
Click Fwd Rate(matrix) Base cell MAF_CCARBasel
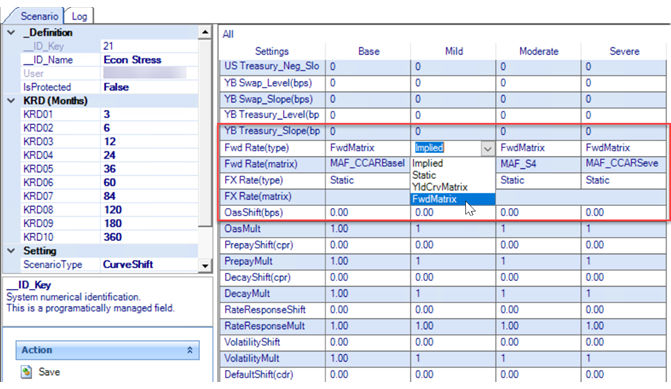coord(367,163)
